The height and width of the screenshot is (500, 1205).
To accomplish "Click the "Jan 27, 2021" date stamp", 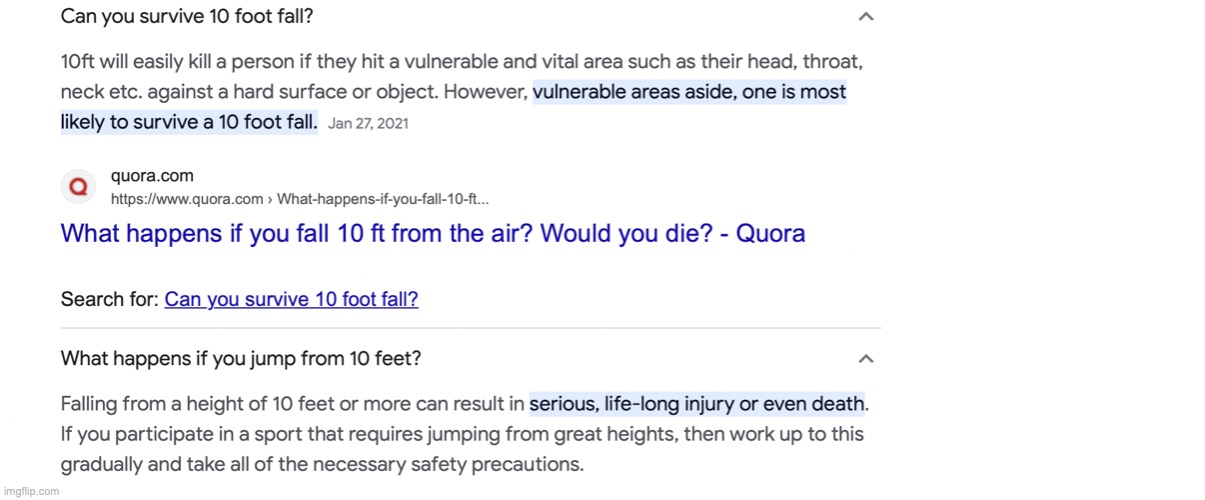I will [368, 124].
